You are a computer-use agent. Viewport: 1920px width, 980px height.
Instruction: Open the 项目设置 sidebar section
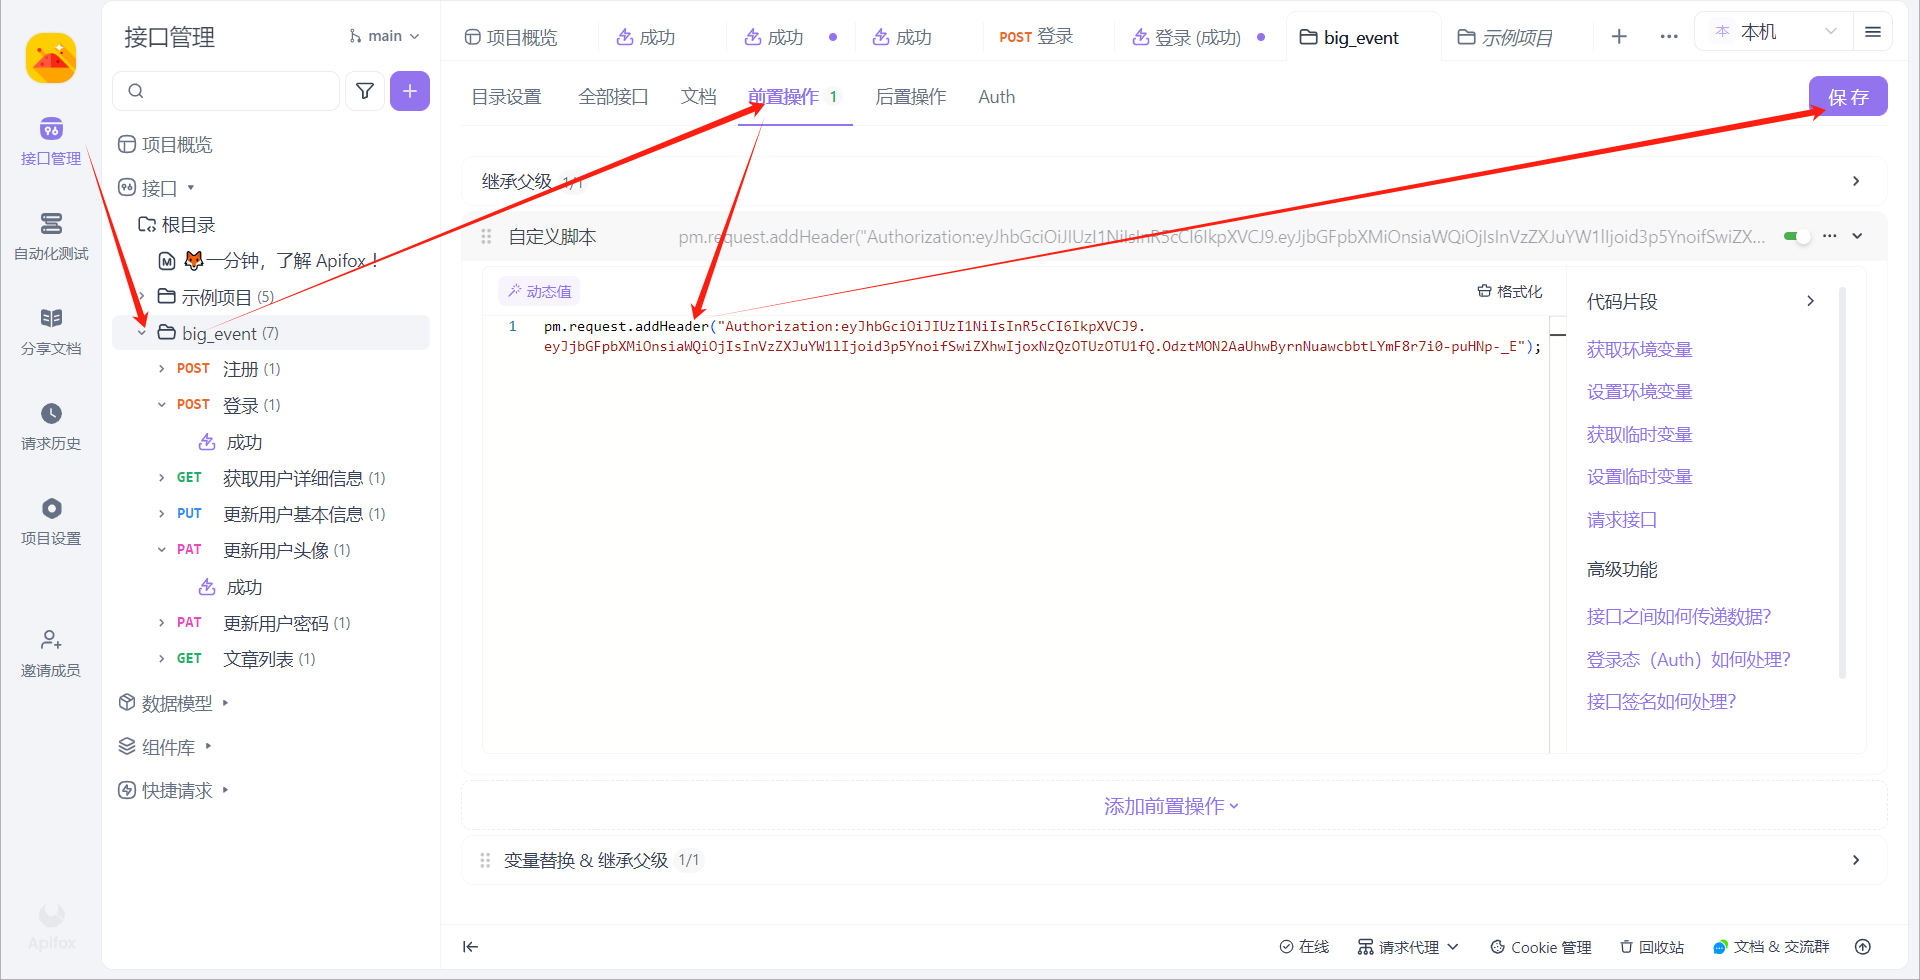(x=51, y=521)
